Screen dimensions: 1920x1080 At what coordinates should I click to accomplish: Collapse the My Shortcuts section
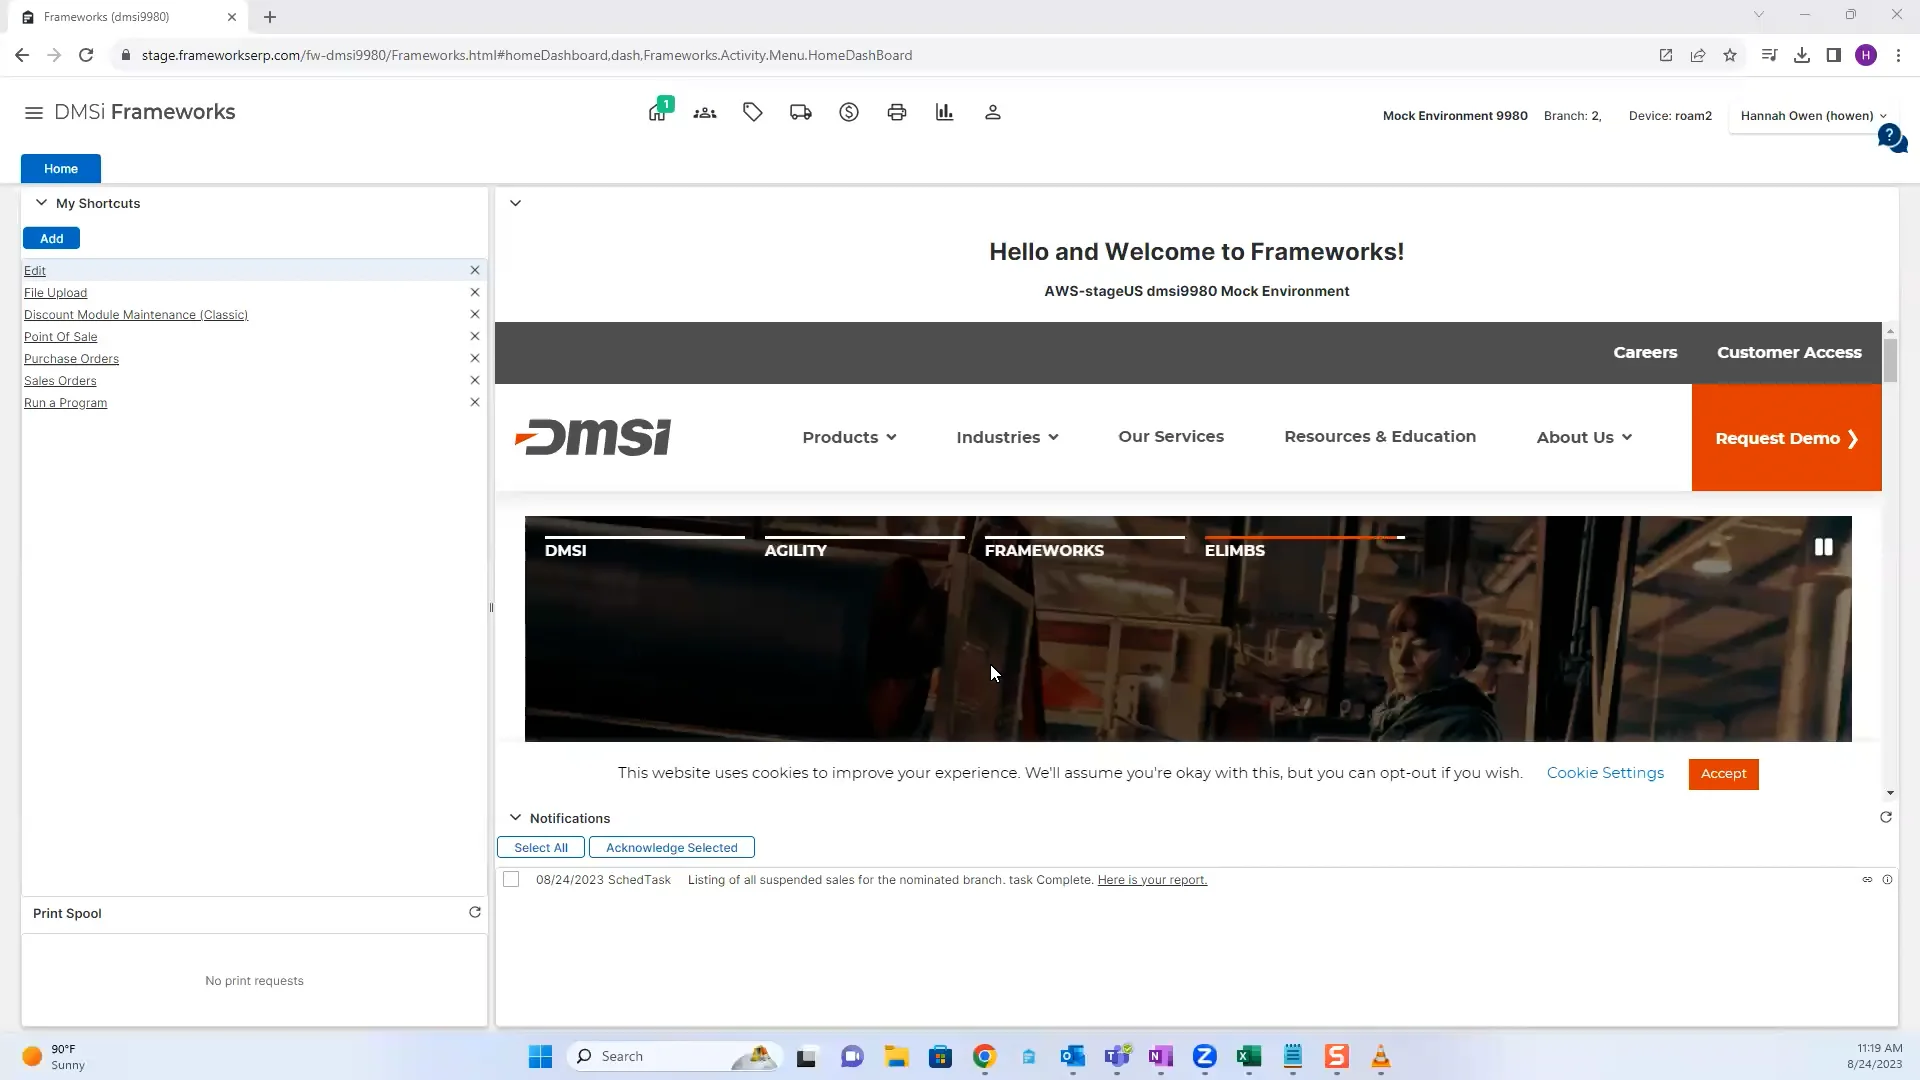pyautogui.click(x=41, y=203)
